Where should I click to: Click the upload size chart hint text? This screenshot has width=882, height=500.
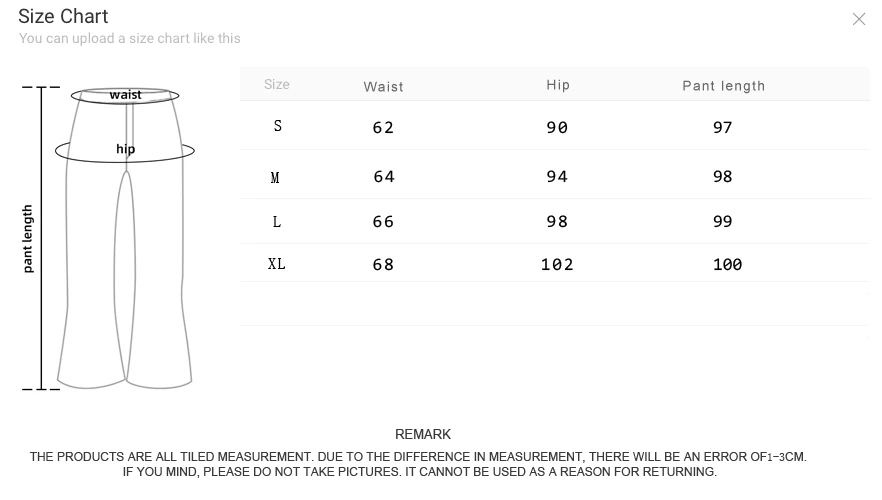tap(129, 38)
